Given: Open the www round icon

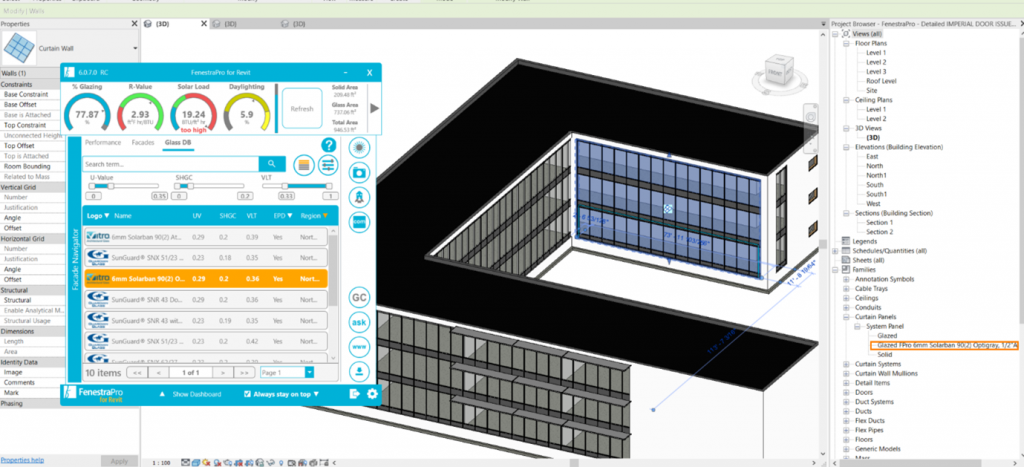Looking at the screenshot, I should click(x=359, y=347).
